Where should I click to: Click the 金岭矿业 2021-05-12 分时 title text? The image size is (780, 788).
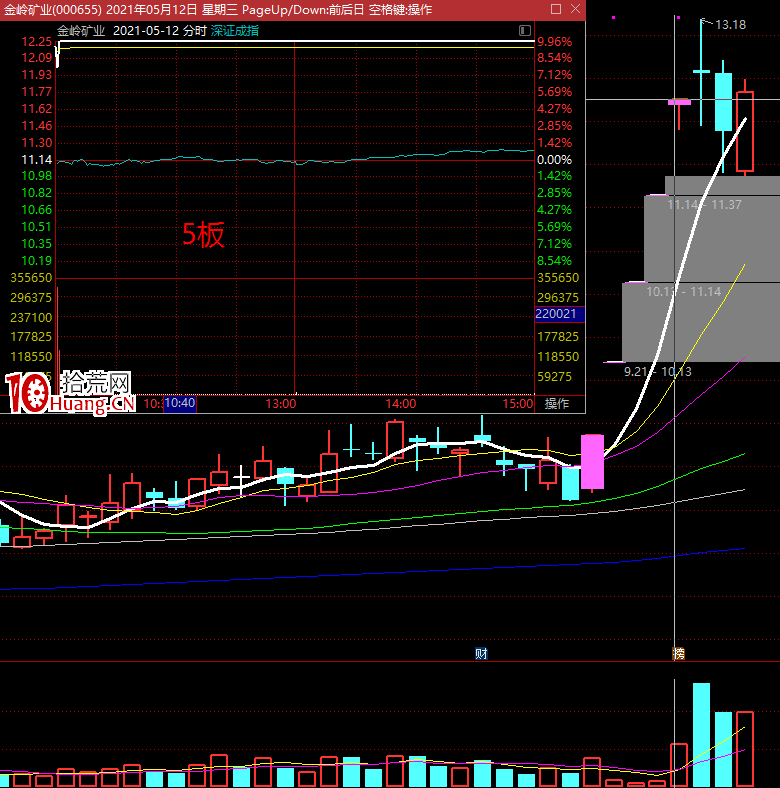[x=132, y=31]
